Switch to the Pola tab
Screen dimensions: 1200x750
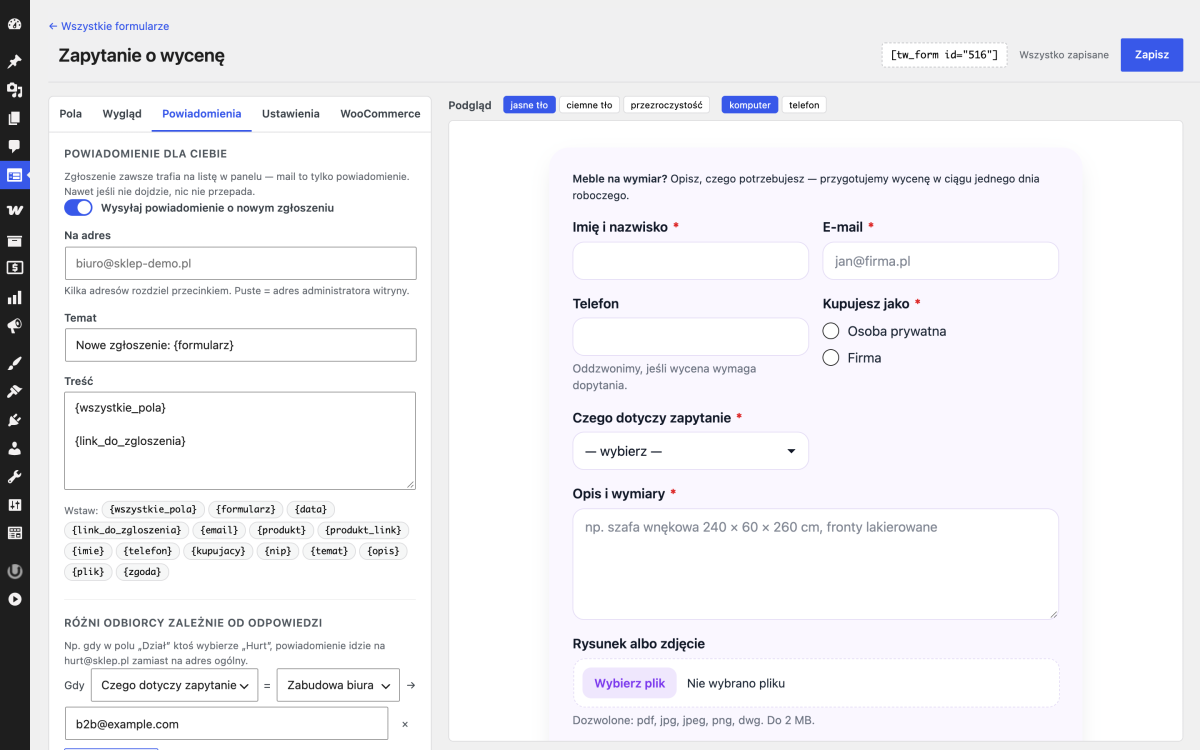tap(71, 114)
